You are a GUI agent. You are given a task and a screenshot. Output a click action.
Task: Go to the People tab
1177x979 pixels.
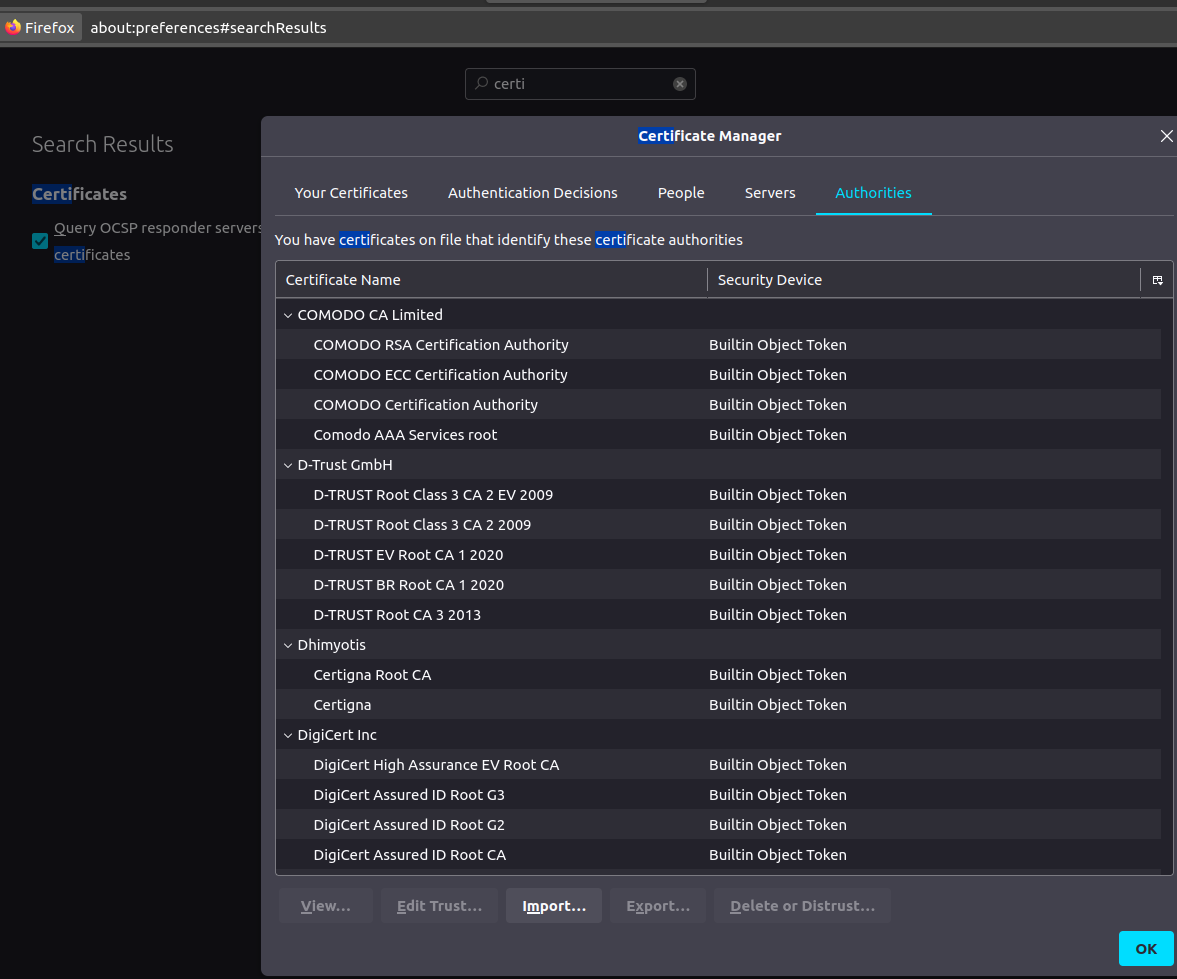(681, 193)
